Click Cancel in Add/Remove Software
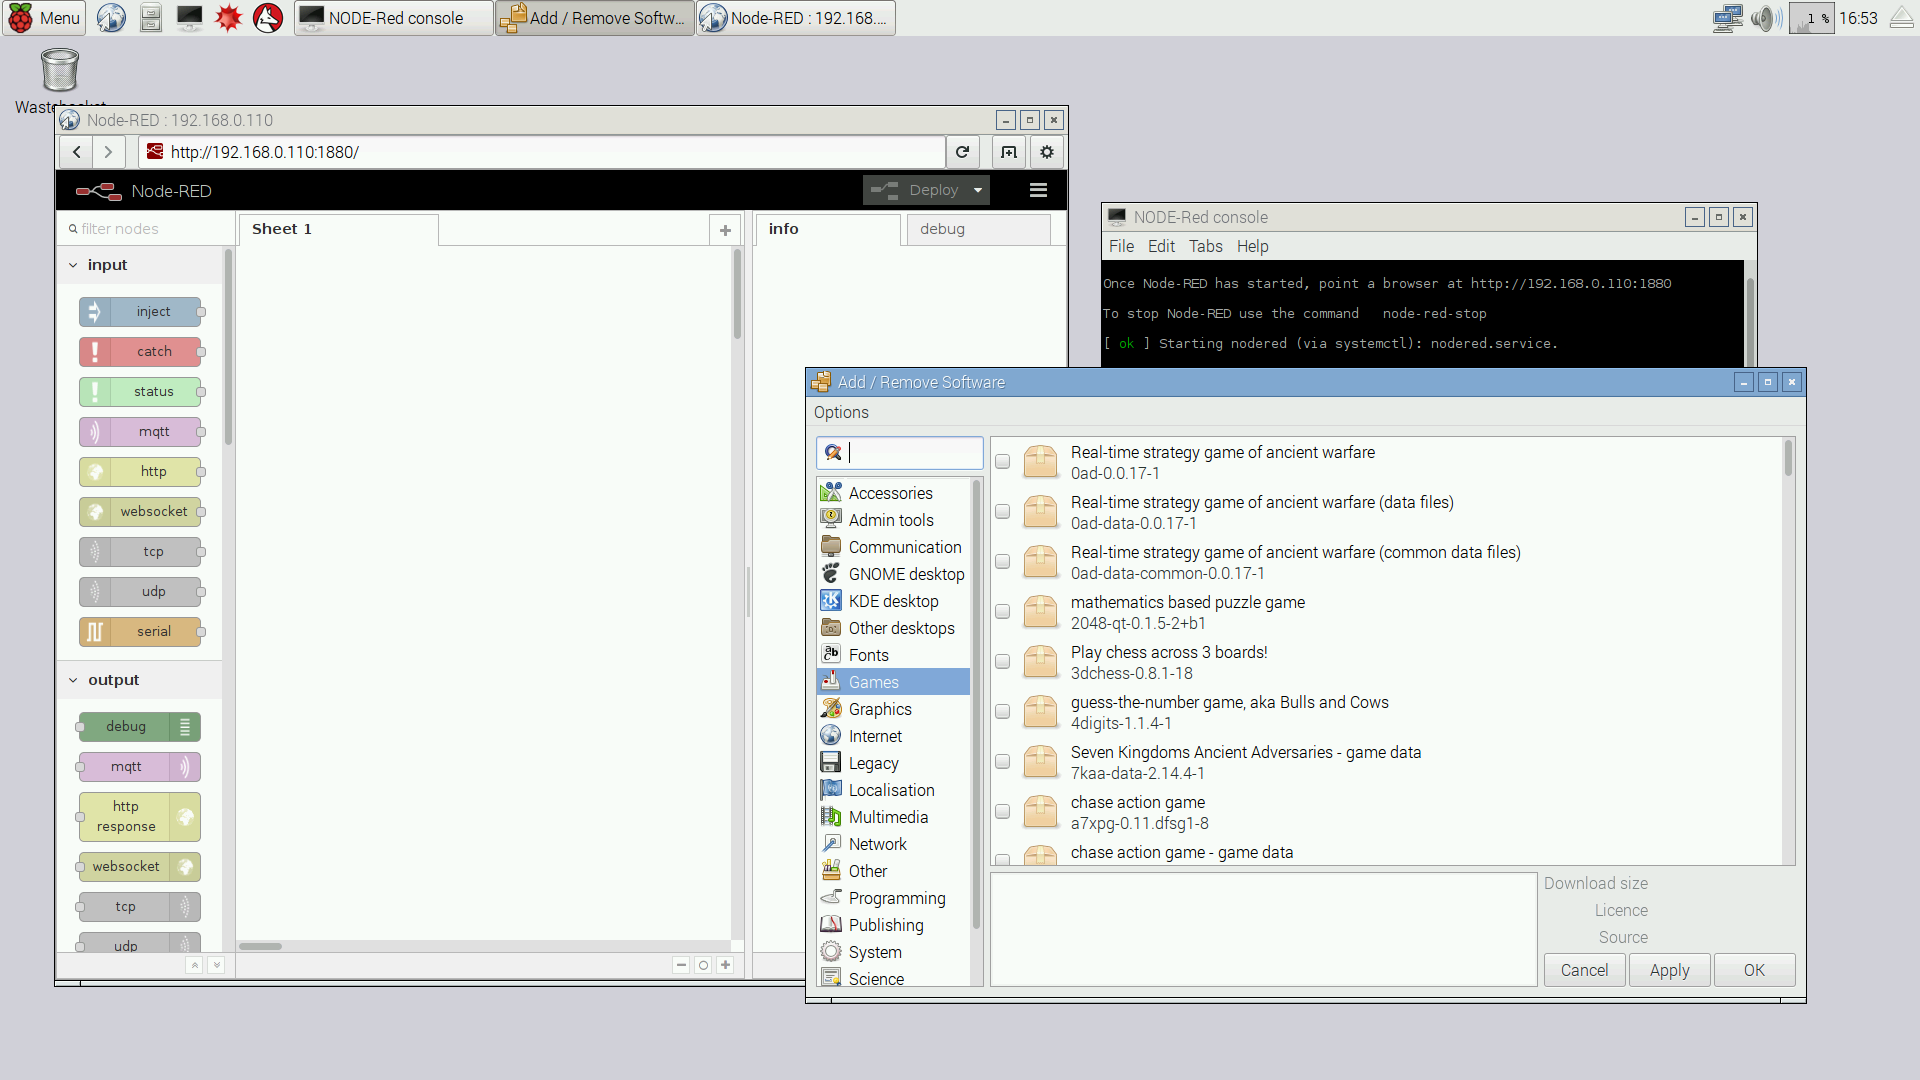 pos(1584,970)
